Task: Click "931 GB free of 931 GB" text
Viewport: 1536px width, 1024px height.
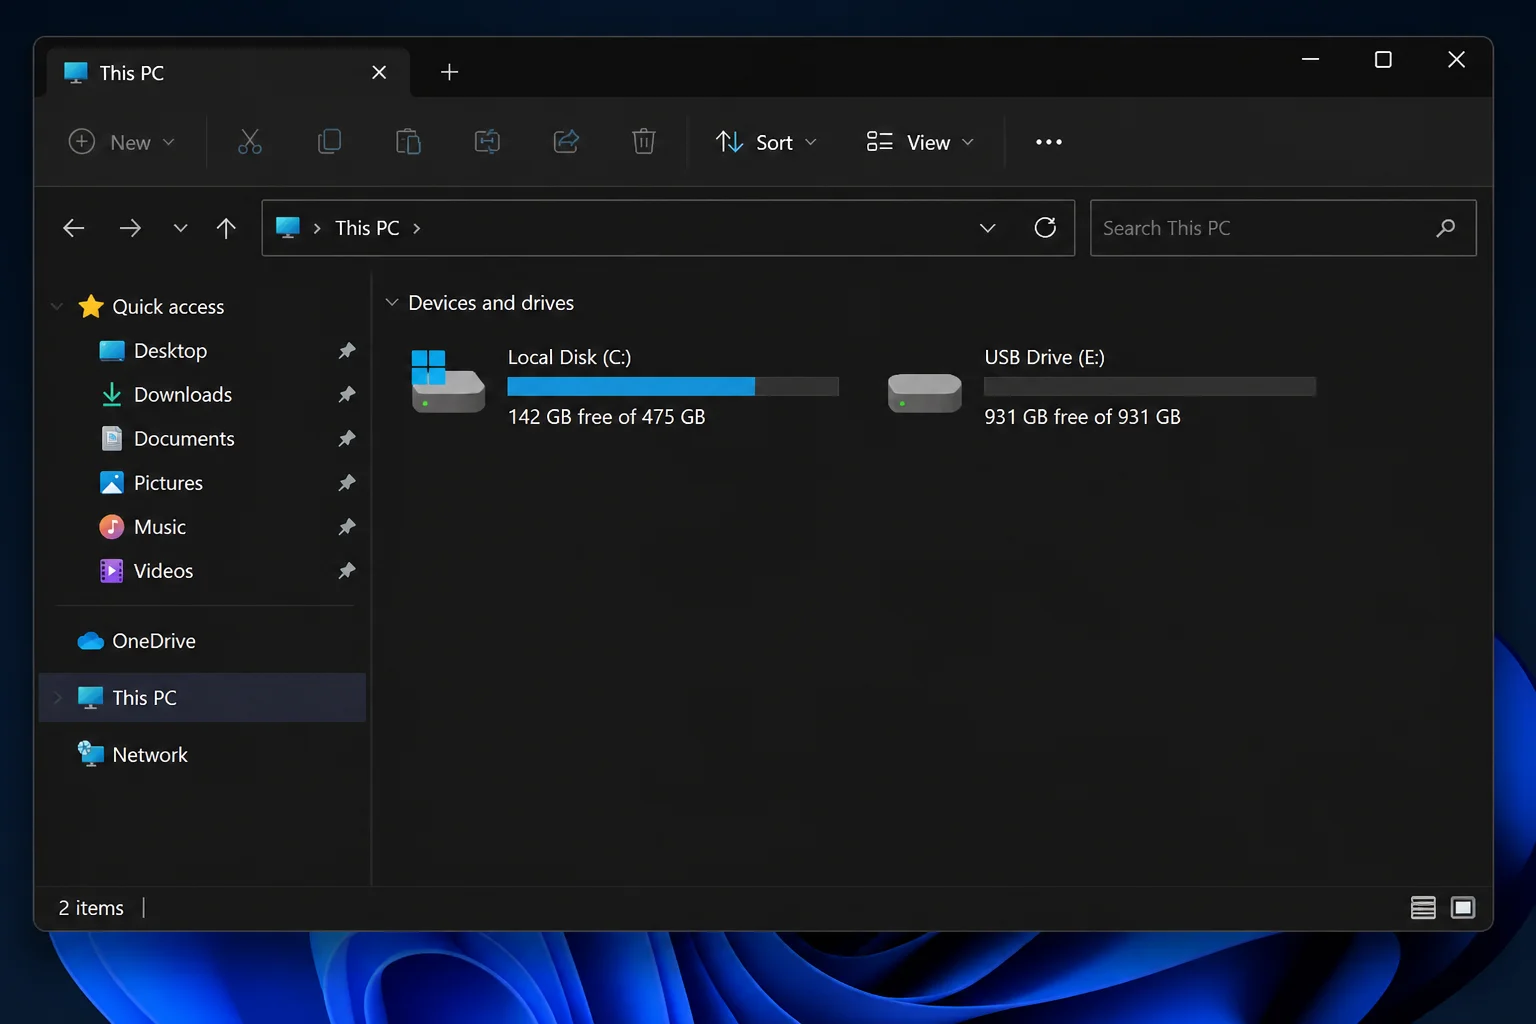Action: tap(1082, 417)
